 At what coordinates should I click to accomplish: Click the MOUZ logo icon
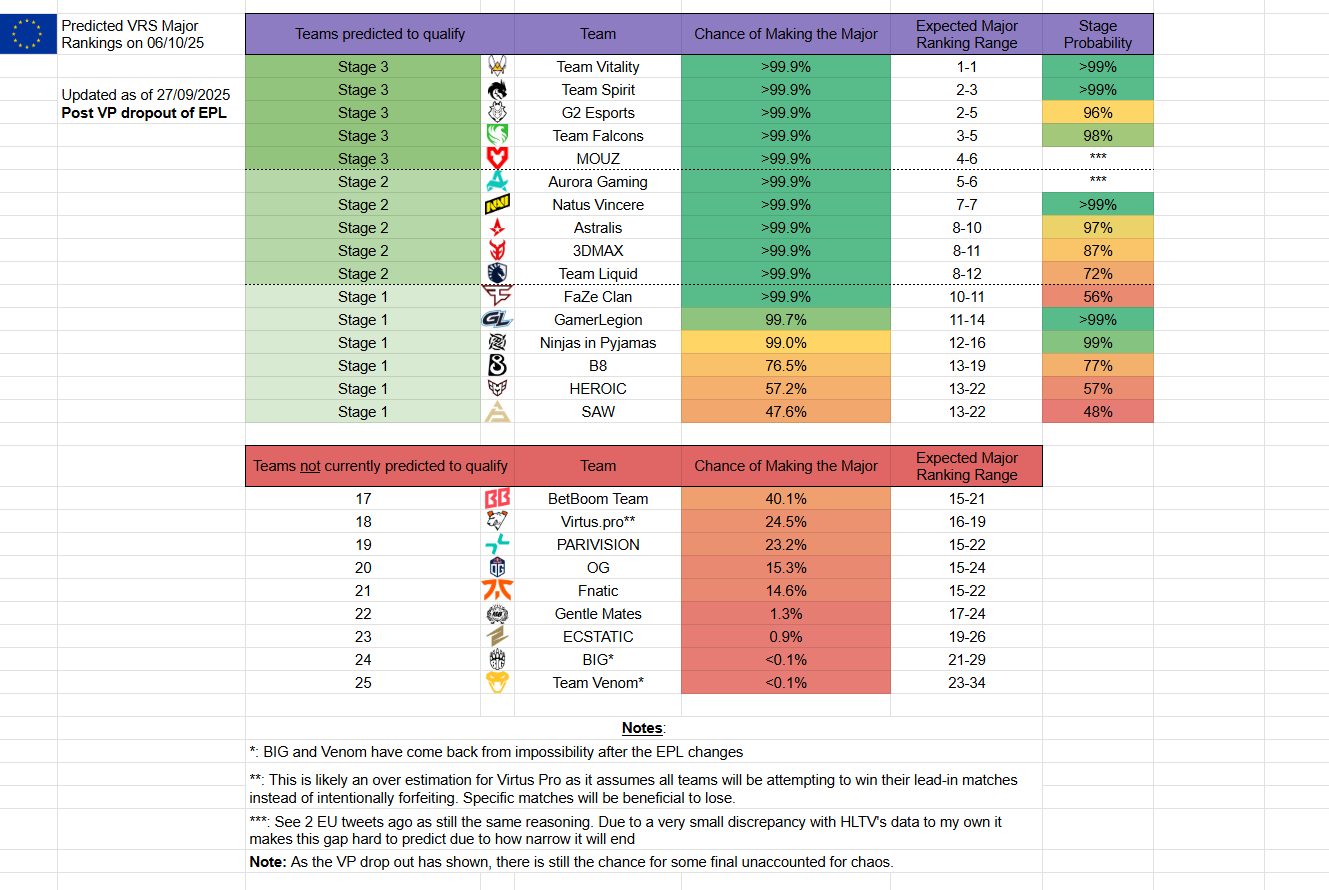click(x=497, y=159)
